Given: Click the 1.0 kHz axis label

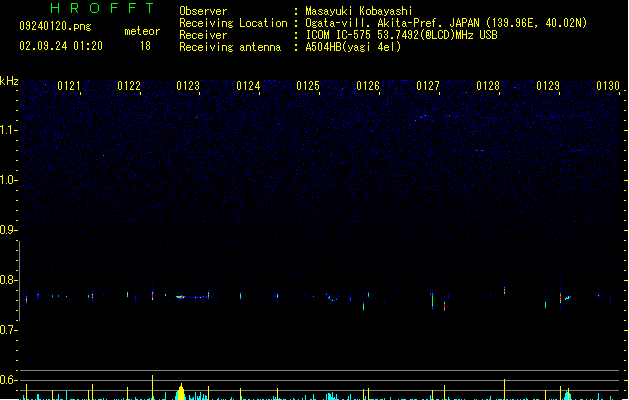Looking at the screenshot, I should coord(8,180).
